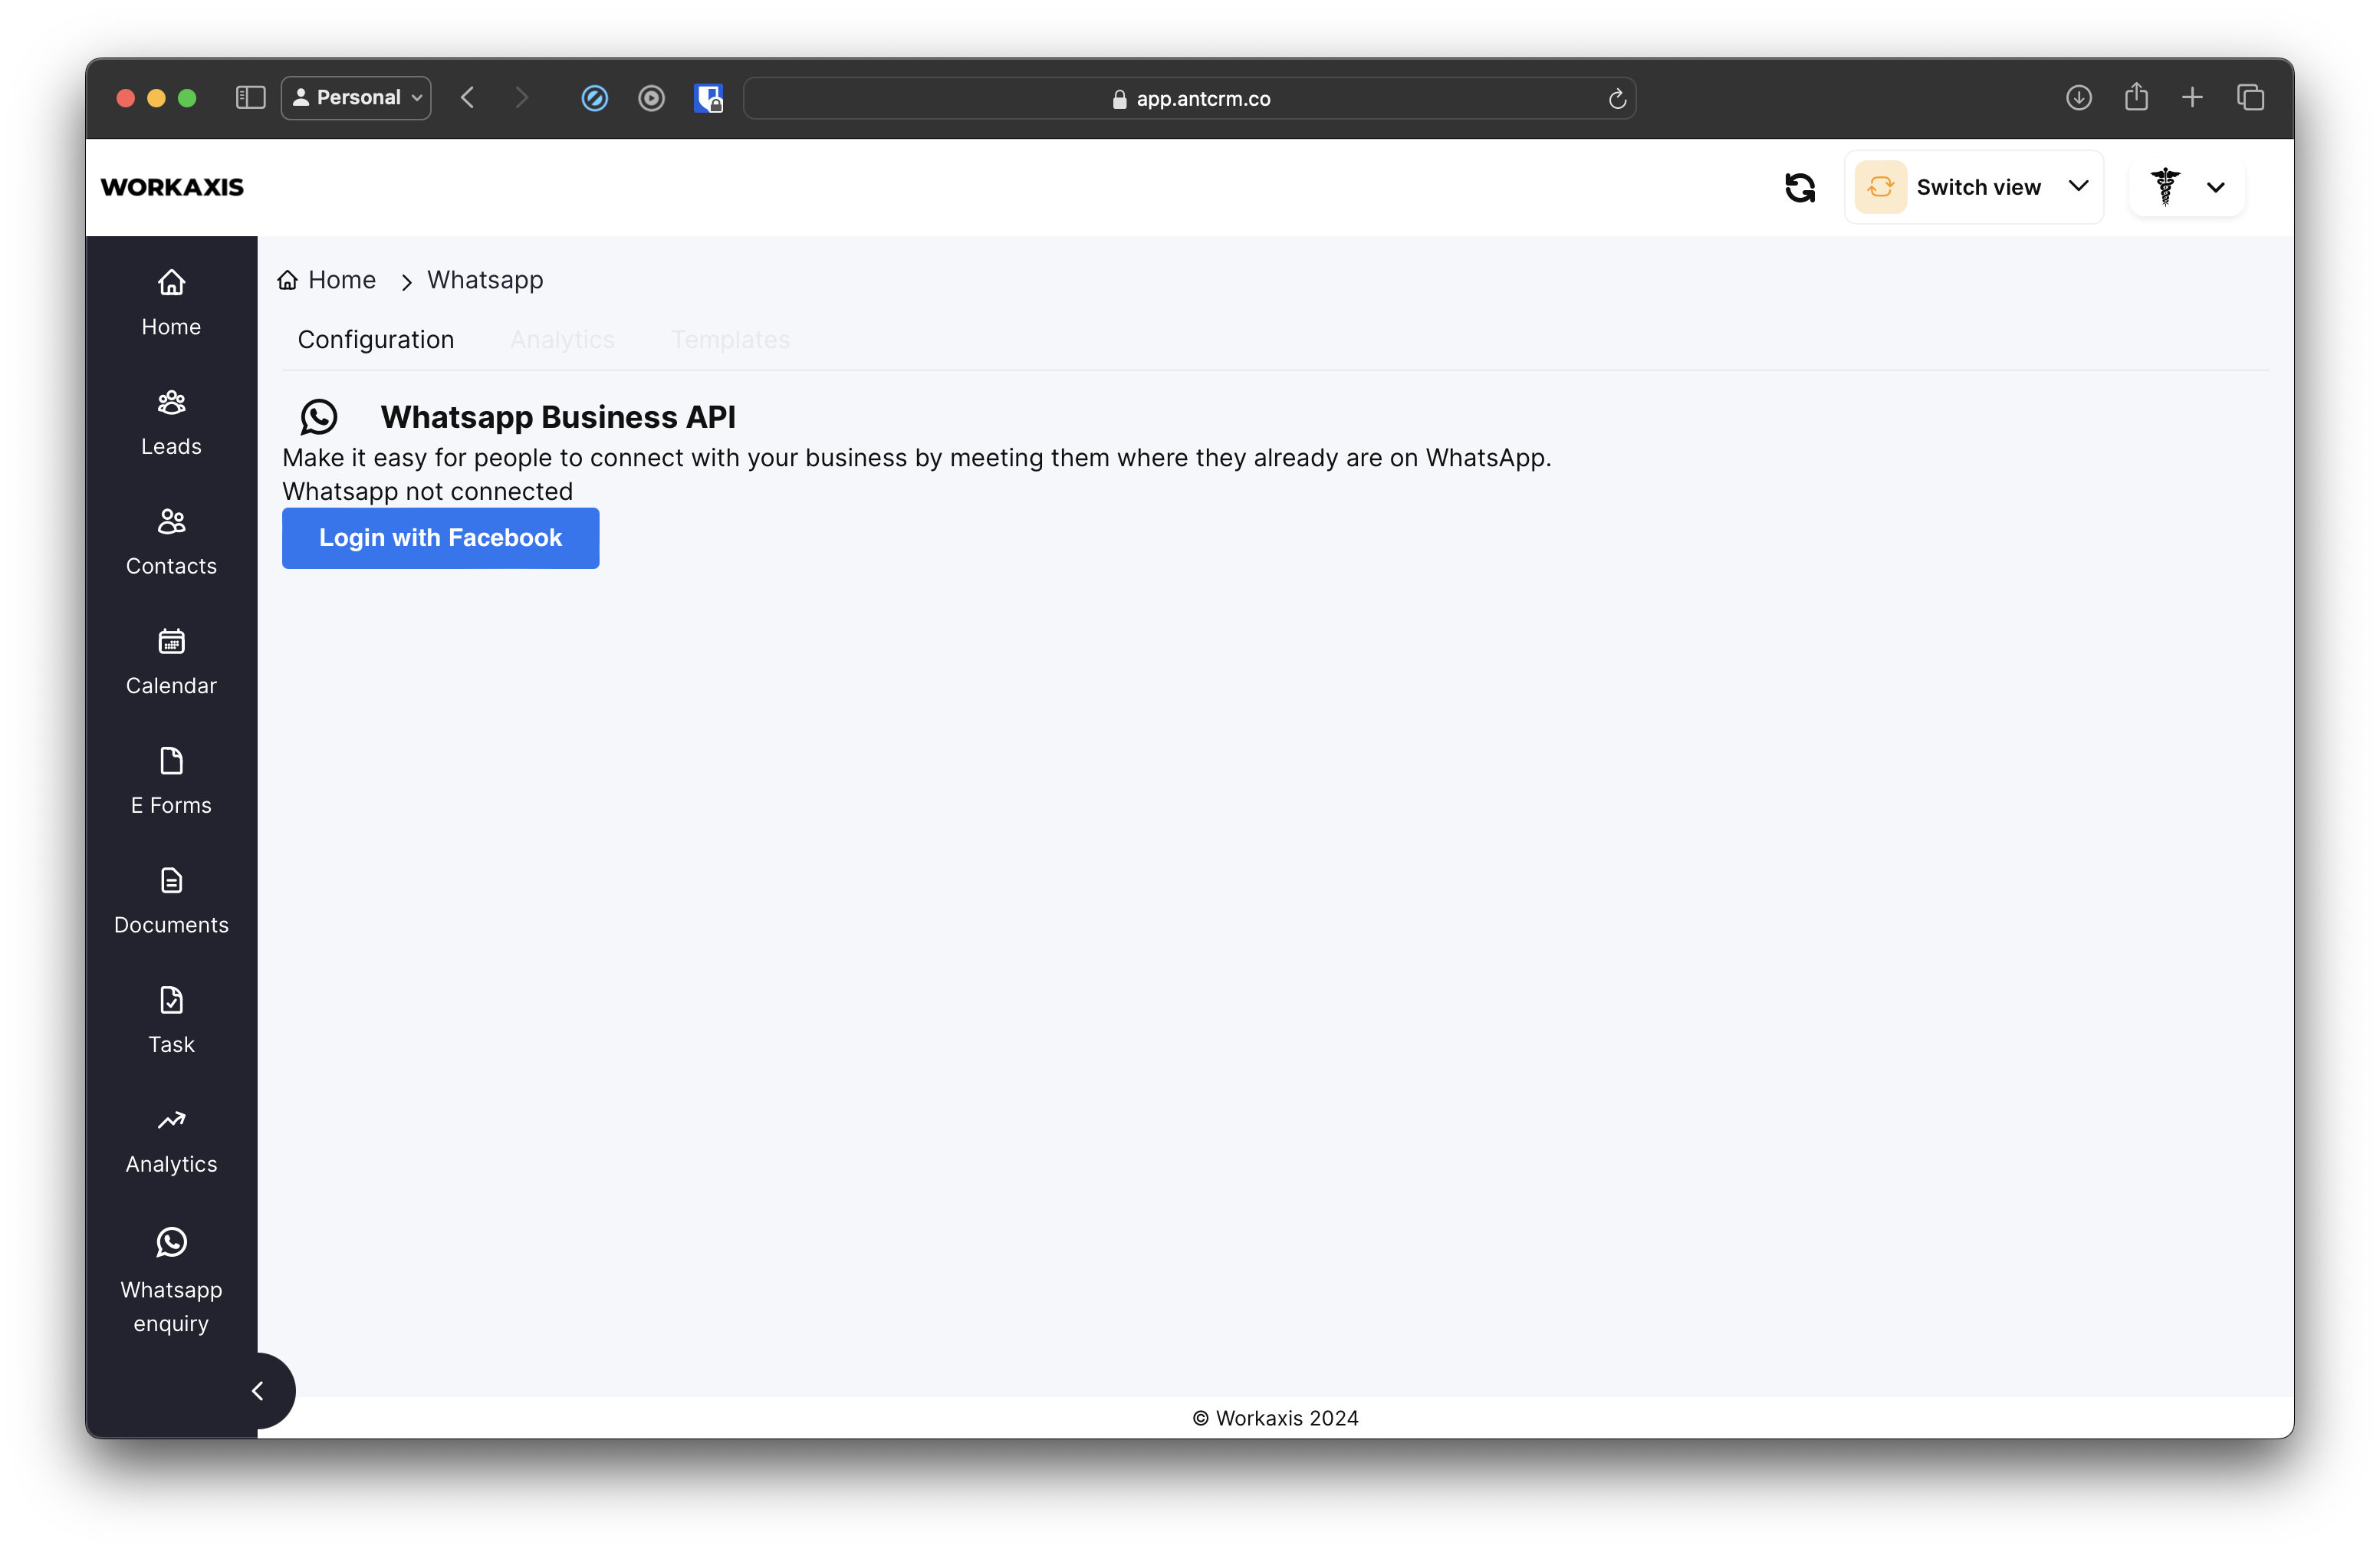Click the sync refresh icon in header

tap(1799, 188)
